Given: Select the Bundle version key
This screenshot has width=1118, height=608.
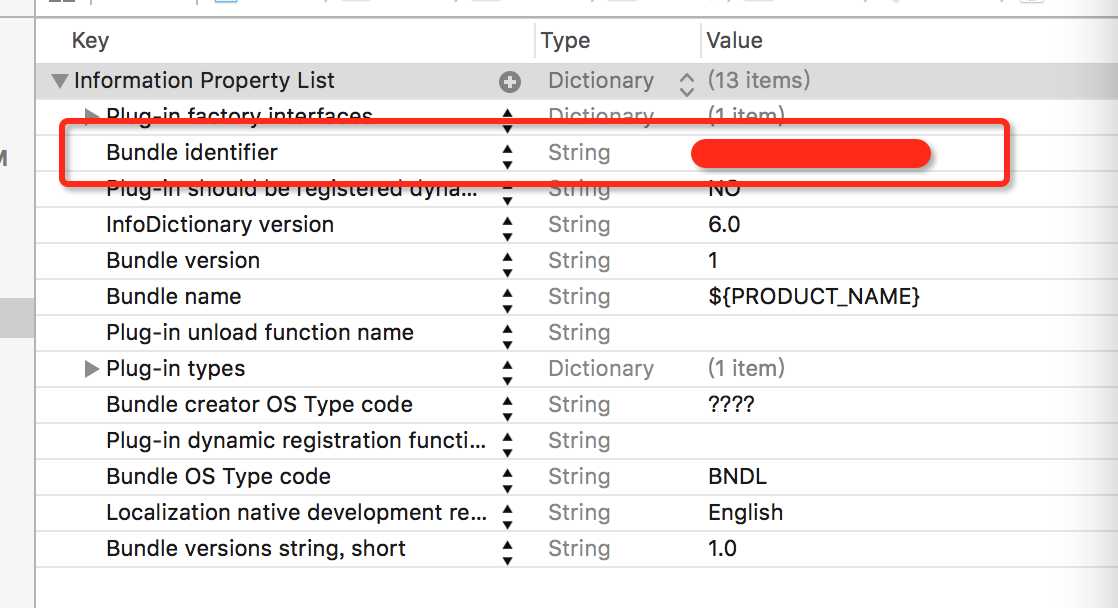Looking at the screenshot, I should (183, 261).
